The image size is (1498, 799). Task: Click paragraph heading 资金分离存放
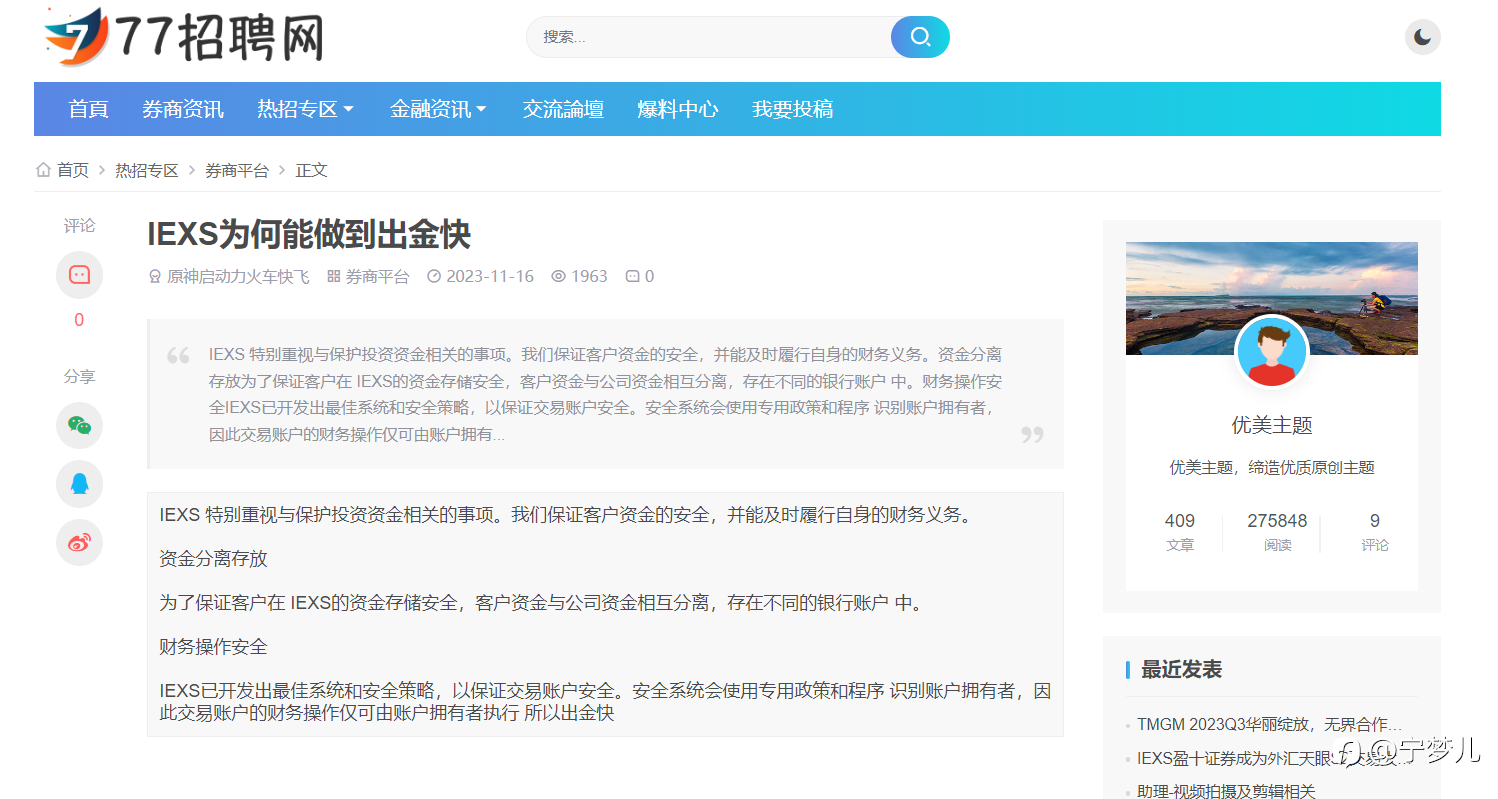tap(213, 559)
